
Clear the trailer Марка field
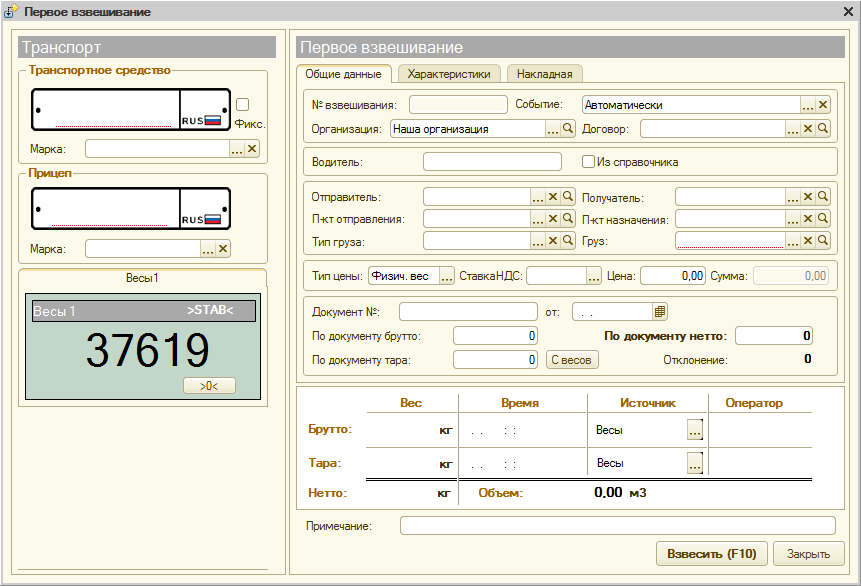(x=224, y=249)
